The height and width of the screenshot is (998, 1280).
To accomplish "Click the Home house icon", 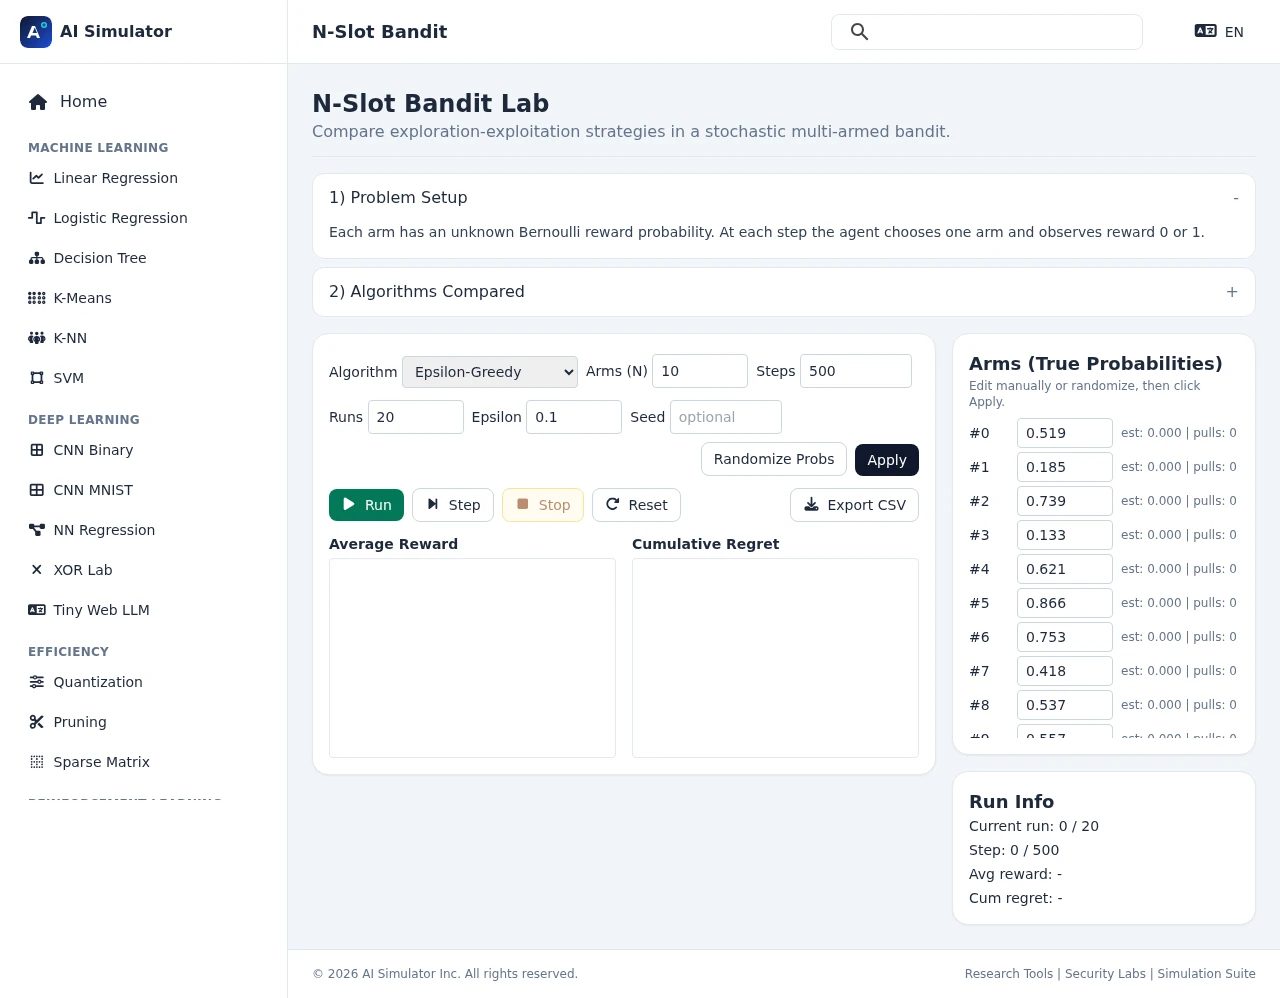I will point(38,102).
